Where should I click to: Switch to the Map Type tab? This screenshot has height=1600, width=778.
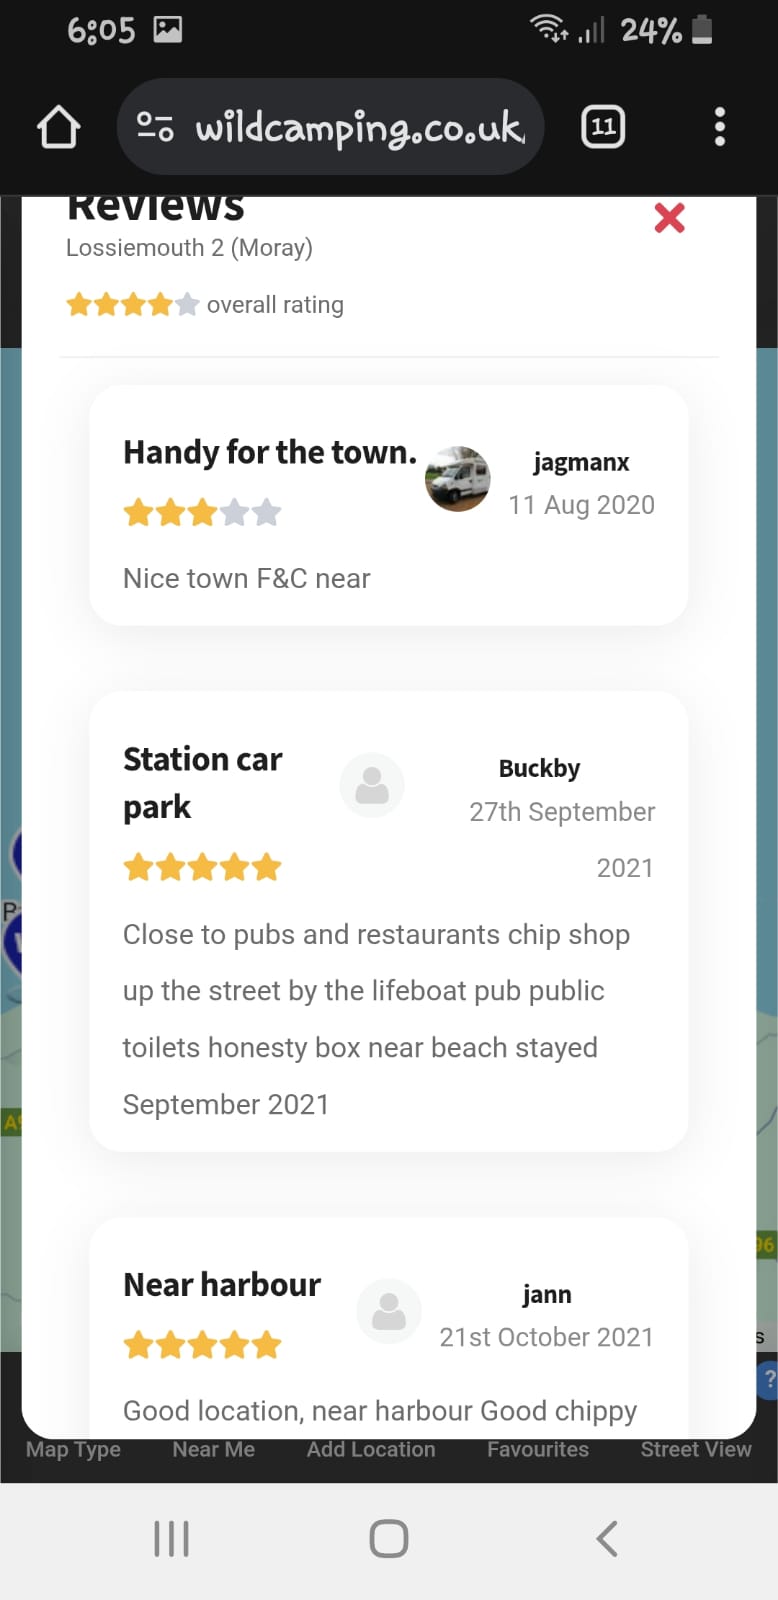73,1450
